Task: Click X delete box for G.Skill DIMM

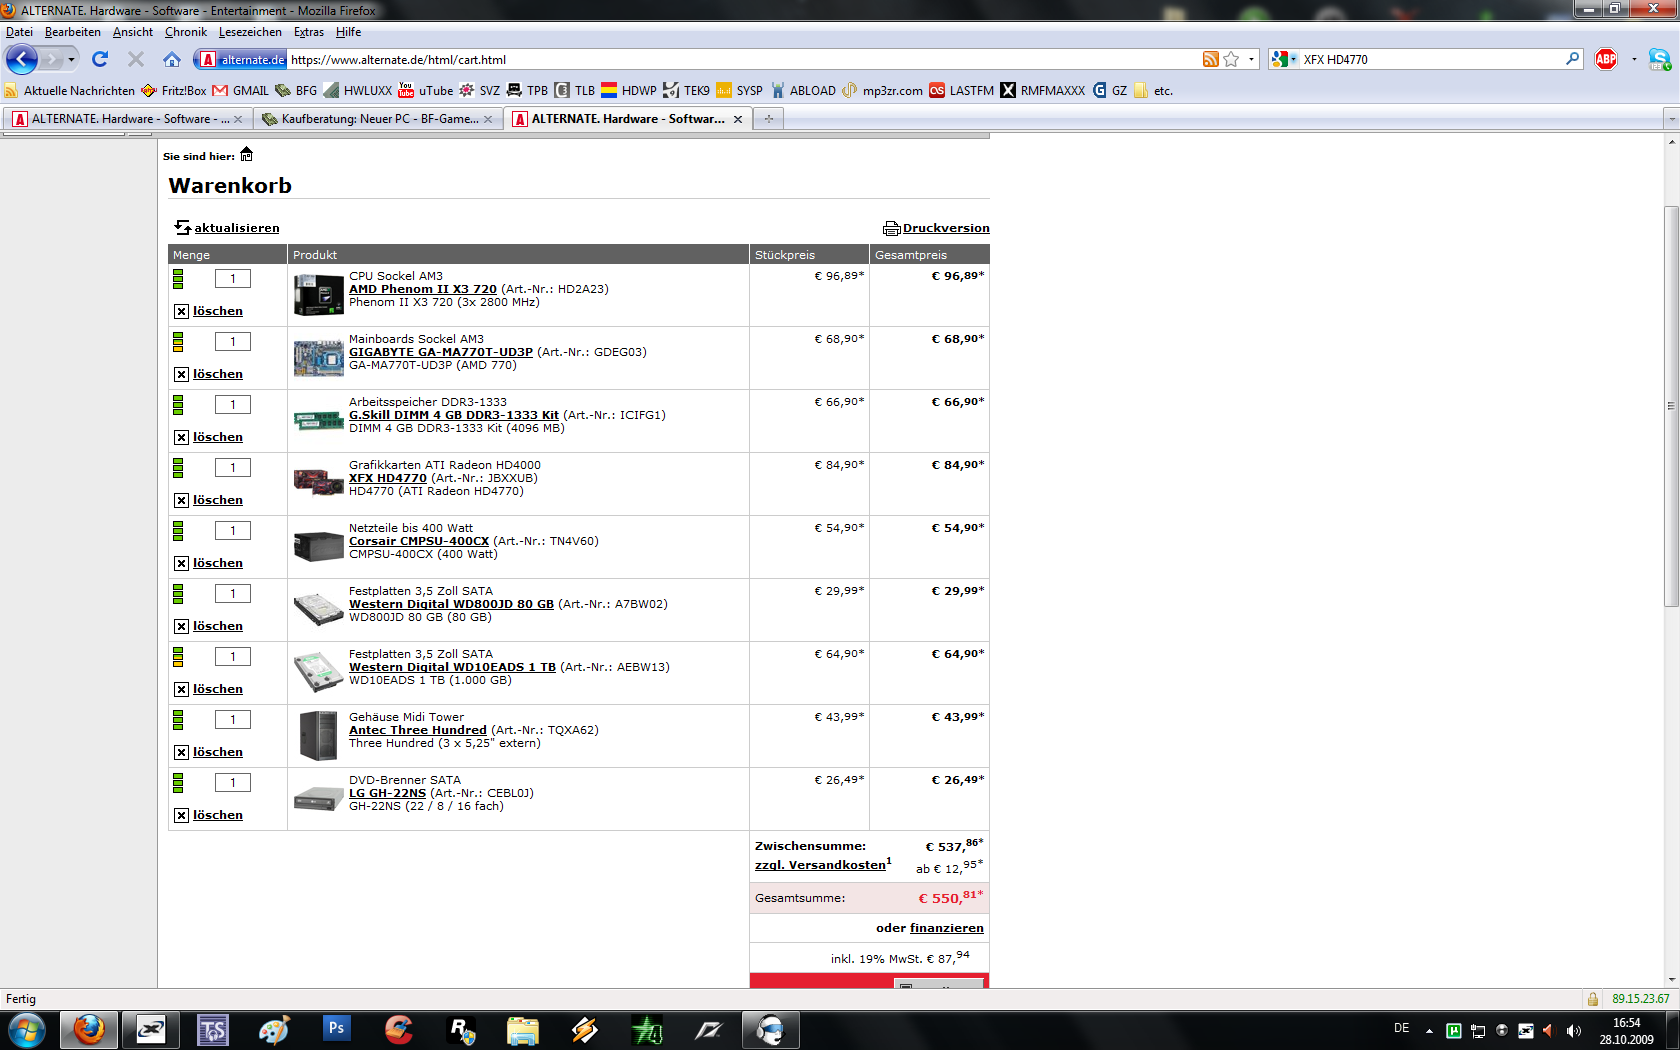Action: pyautogui.click(x=181, y=437)
